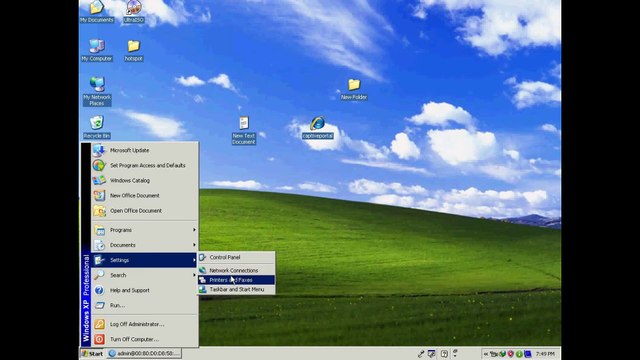Select the captiveportal Internet Explorer shortcut
Viewport: 640px width, 360px height.
coord(318,127)
